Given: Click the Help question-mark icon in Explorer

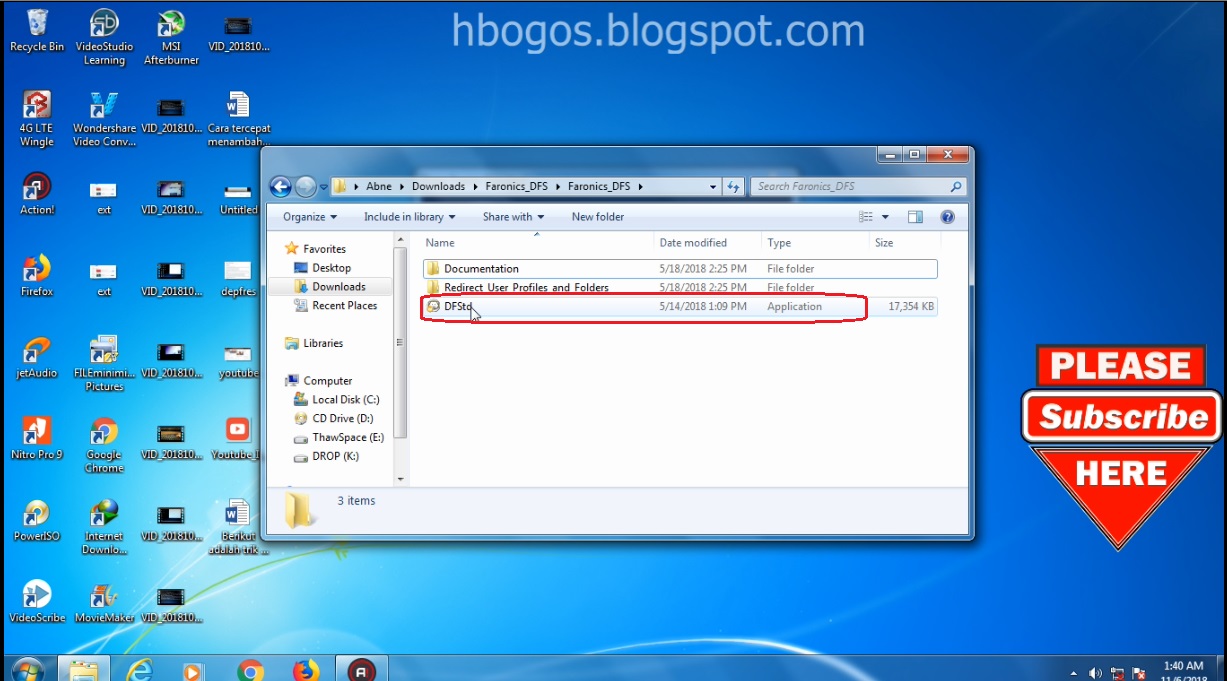Looking at the screenshot, I should coord(946,216).
